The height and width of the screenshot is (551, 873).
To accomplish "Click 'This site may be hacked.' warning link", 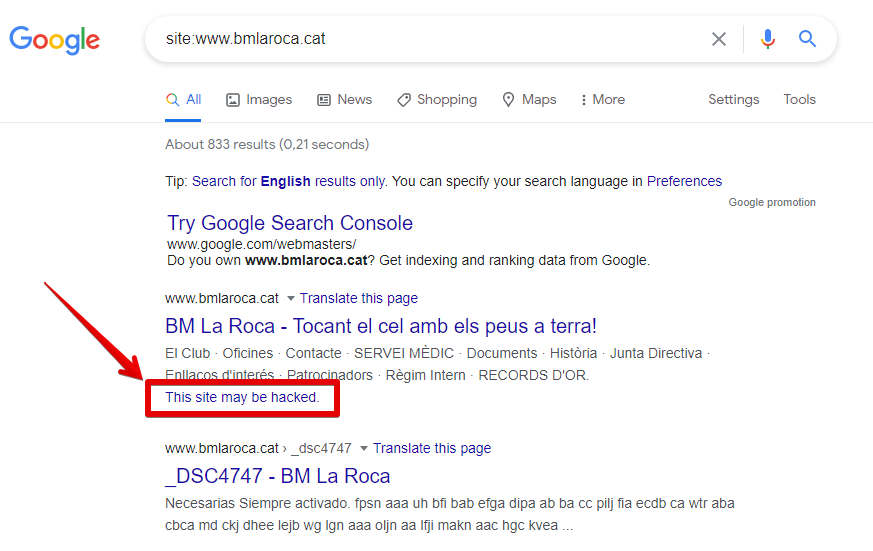I will pos(242,397).
